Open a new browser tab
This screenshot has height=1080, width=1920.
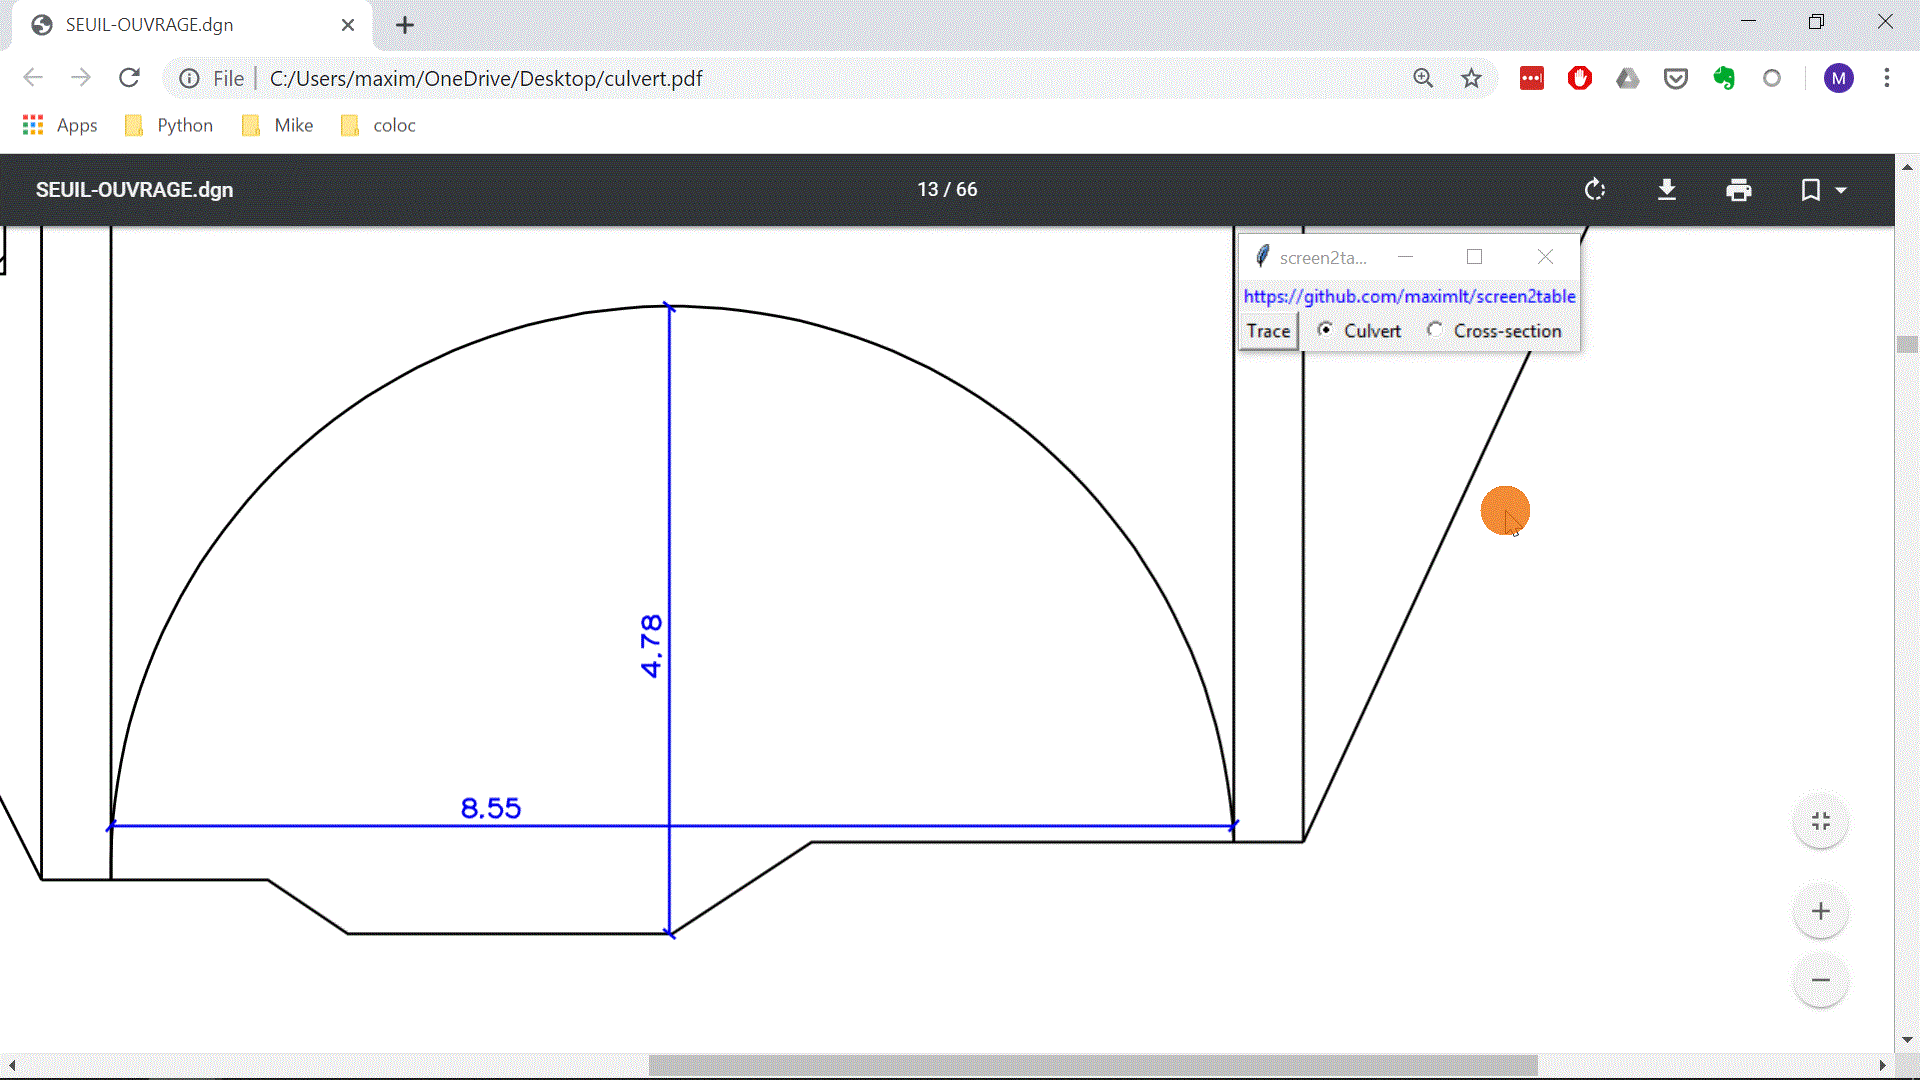click(405, 25)
